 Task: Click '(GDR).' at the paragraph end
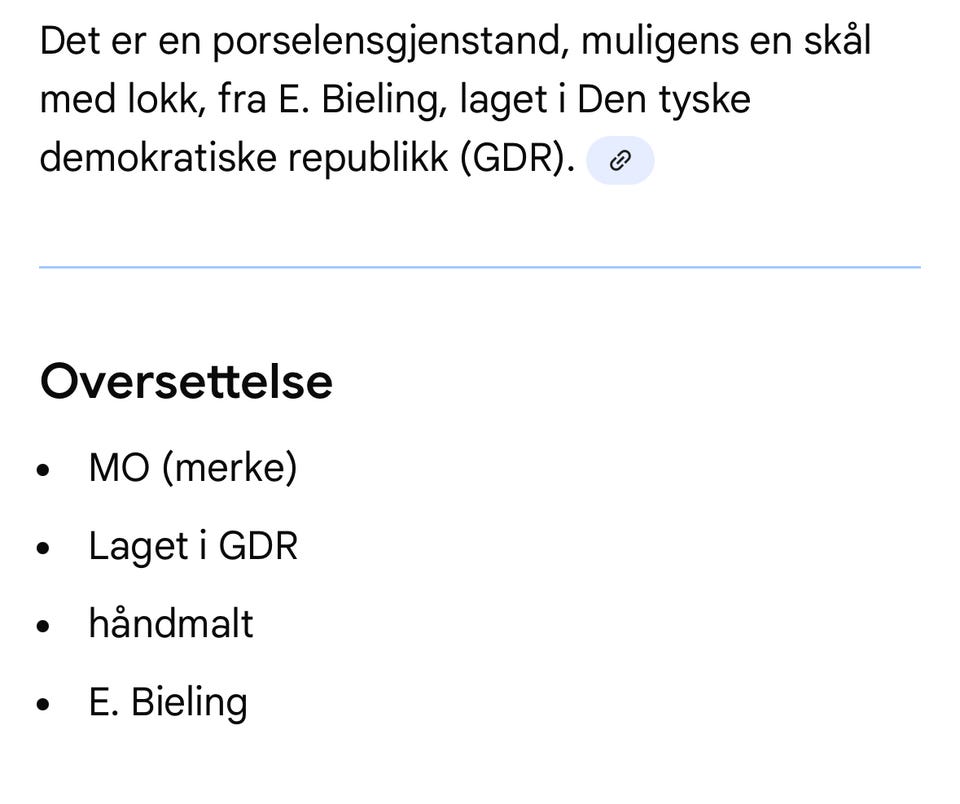coord(517,158)
